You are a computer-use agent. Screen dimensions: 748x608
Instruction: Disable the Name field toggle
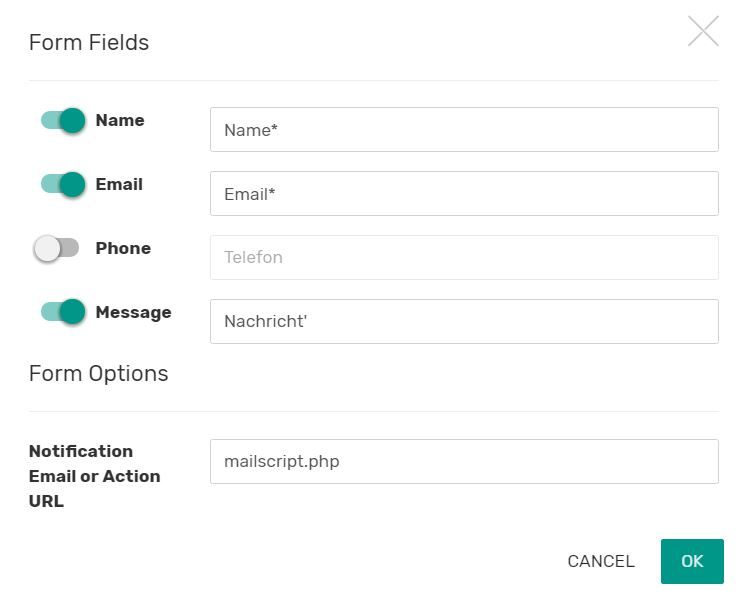pyautogui.click(x=62, y=121)
